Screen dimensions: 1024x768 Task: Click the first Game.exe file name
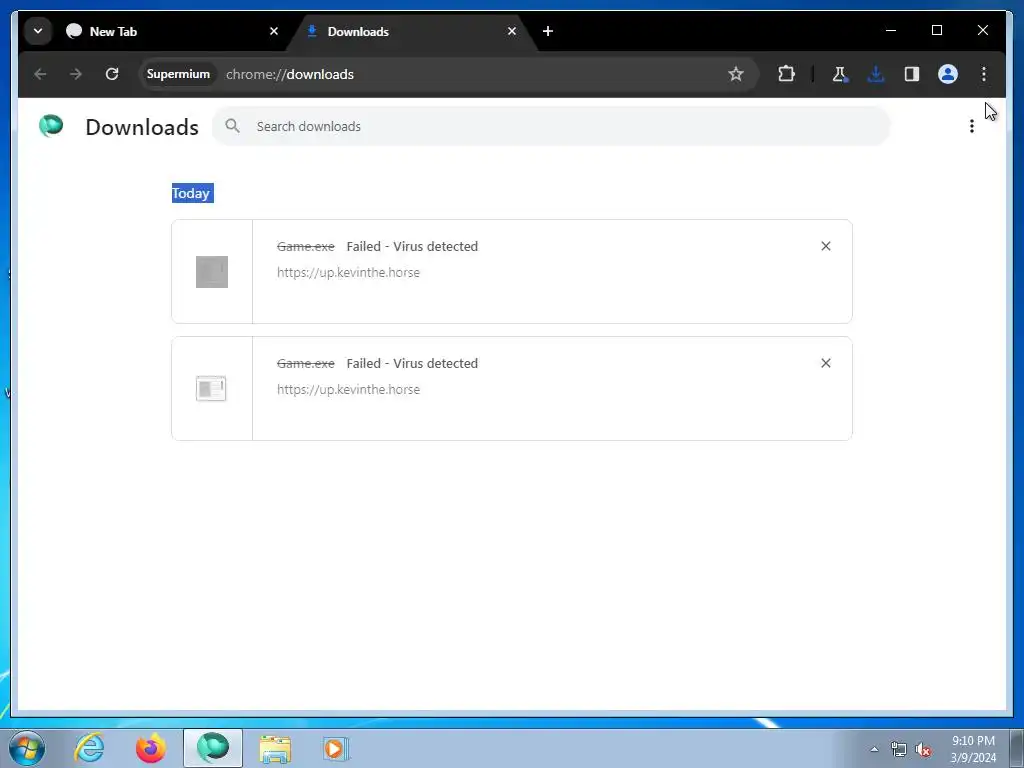(306, 247)
